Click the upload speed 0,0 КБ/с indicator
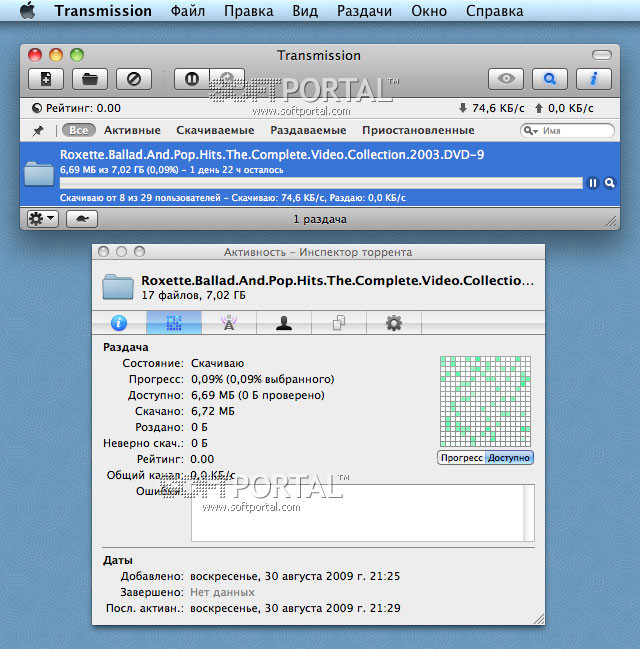 (x=564, y=108)
